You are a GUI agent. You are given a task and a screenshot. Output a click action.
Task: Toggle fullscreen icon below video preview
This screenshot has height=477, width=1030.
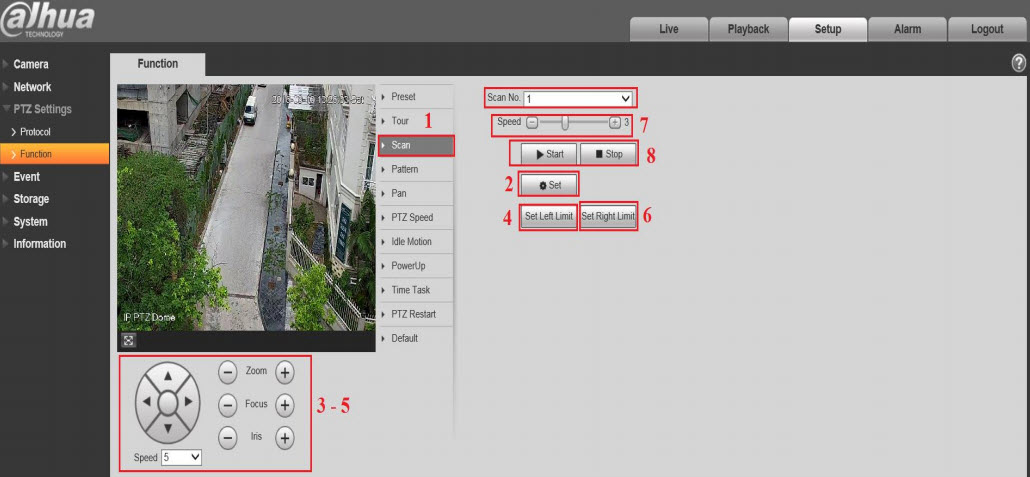point(128,340)
